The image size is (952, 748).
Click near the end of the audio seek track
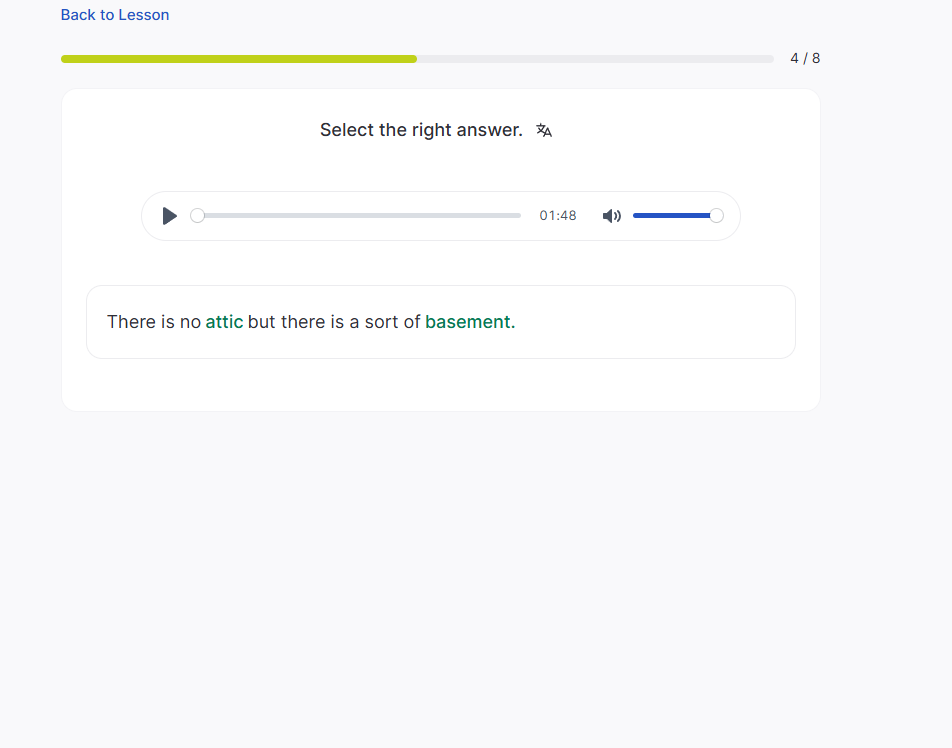[505, 216]
